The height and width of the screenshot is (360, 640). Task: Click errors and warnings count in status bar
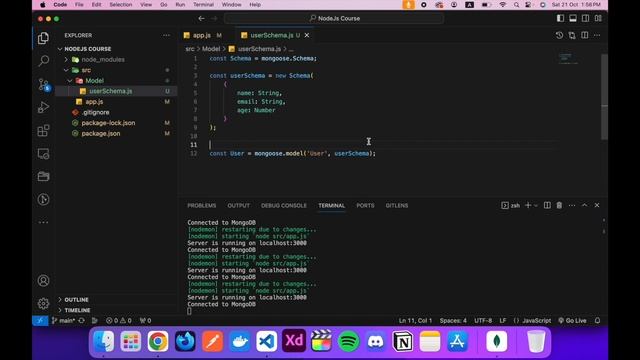point(119,320)
